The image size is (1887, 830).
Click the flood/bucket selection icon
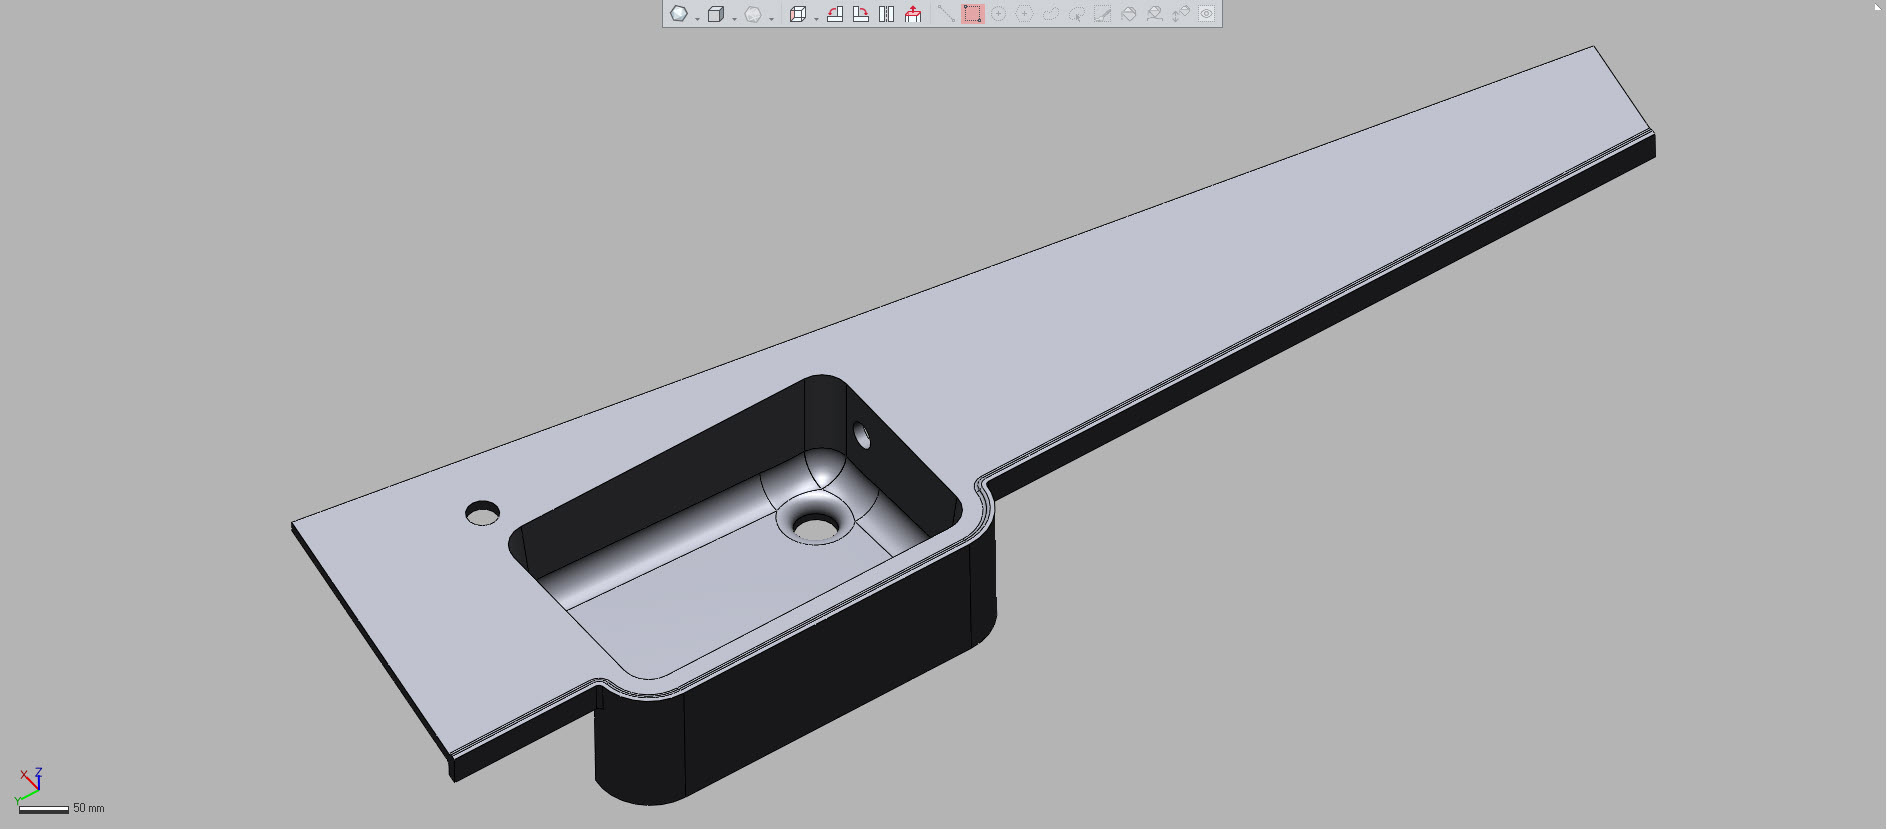1129,14
